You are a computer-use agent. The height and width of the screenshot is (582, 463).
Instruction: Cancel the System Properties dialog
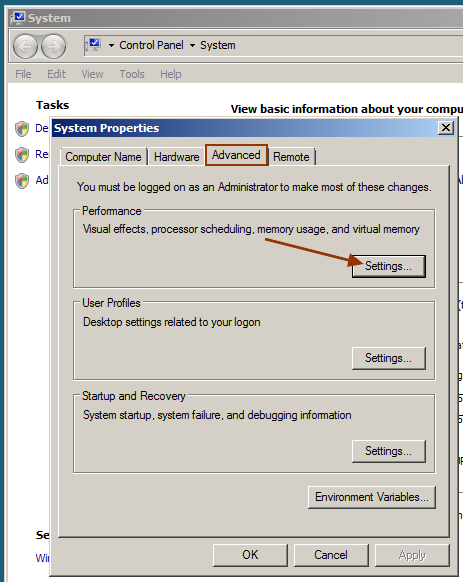331,555
